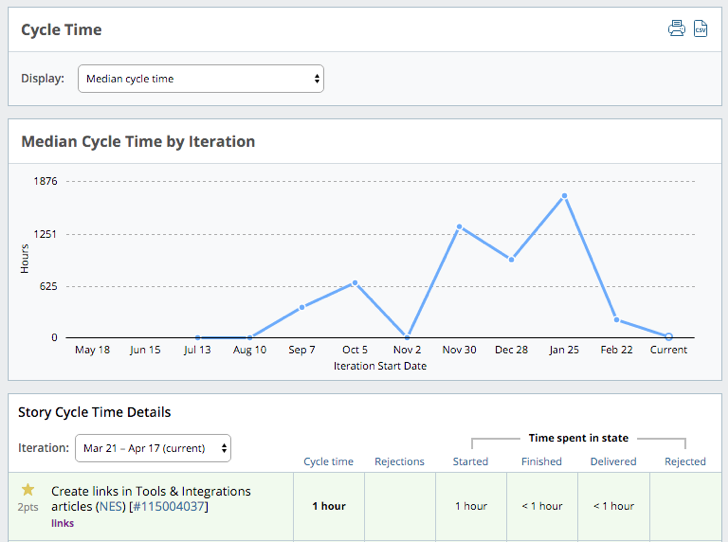Viewport: 728px width, 542px height.
Task: Open the Iteration date range dropdown
Action: [153, 448]
